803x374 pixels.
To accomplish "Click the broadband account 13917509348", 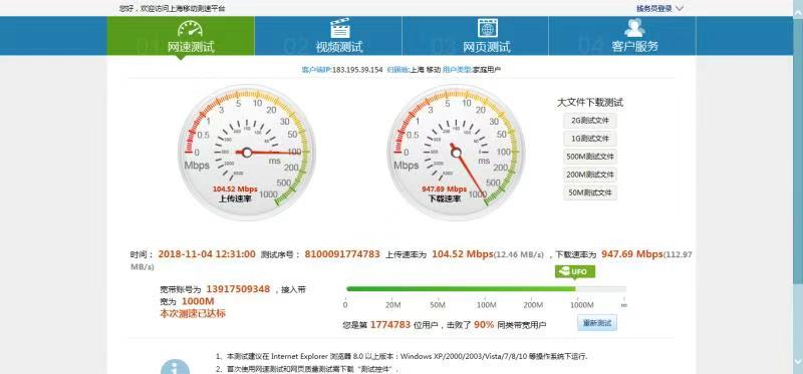I will (238, 289).
